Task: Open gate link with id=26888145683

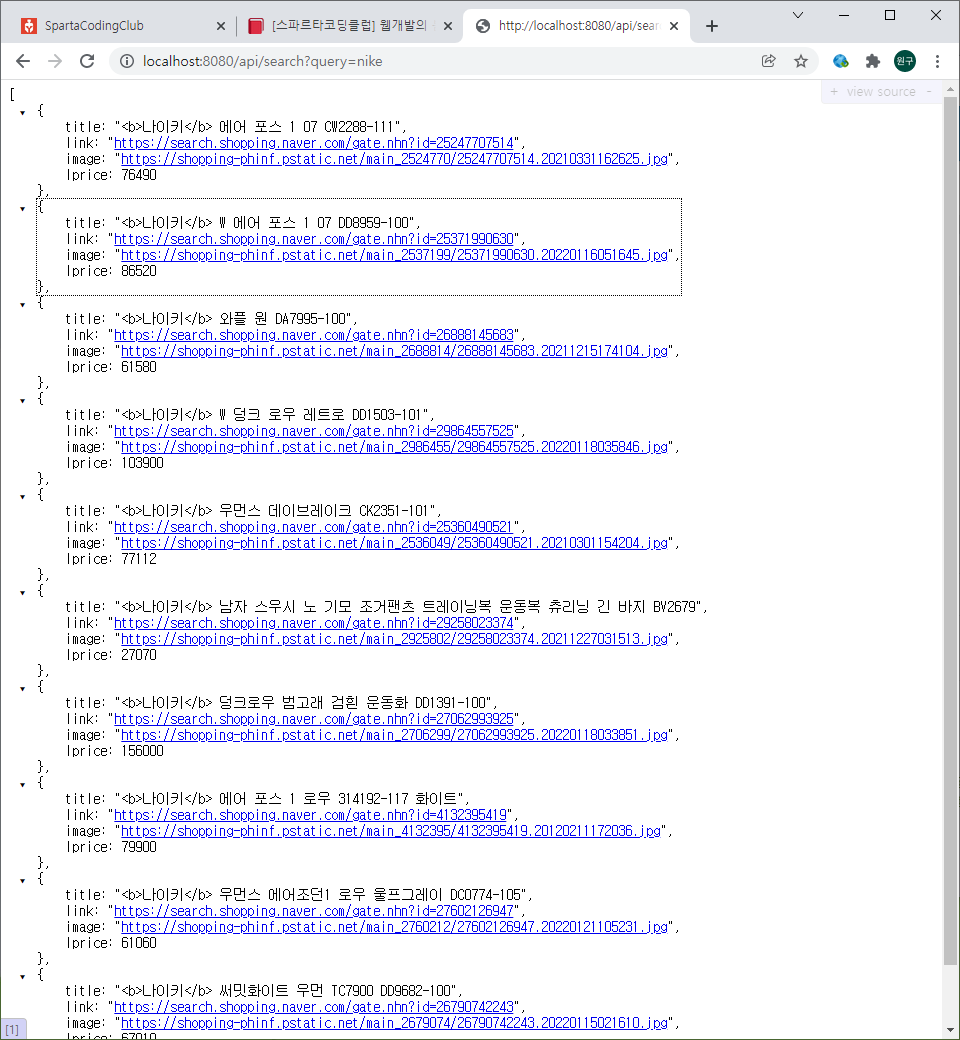Action: pyautogui.click(x=314, y=335)
